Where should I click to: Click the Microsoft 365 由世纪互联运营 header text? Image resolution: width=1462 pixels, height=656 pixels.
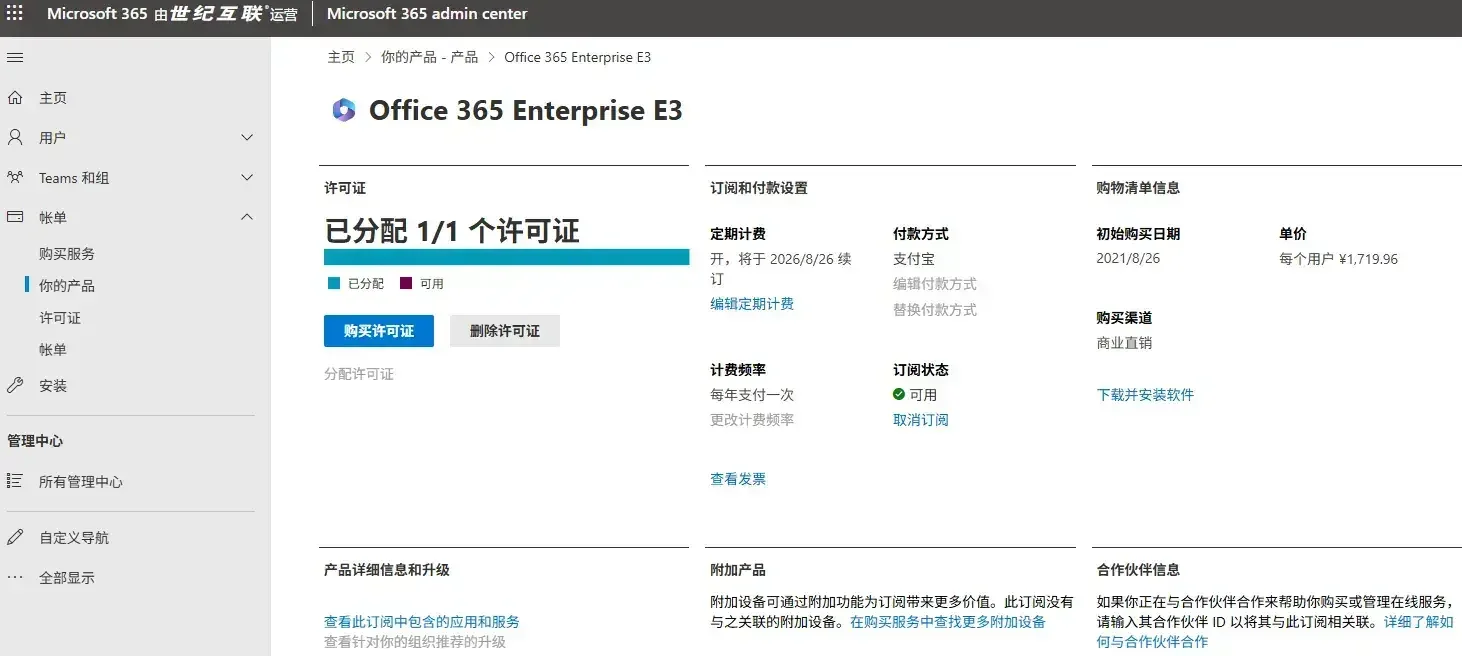point(172,14)
